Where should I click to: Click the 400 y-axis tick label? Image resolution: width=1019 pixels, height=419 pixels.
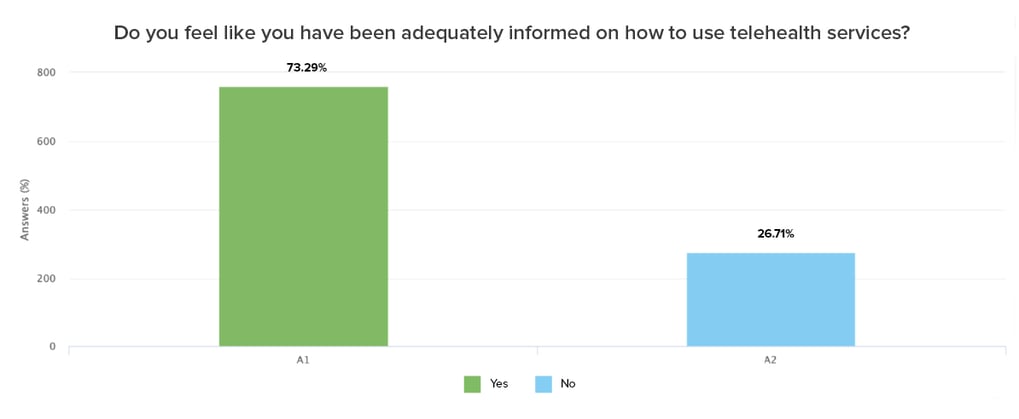[x=46, y=210]
